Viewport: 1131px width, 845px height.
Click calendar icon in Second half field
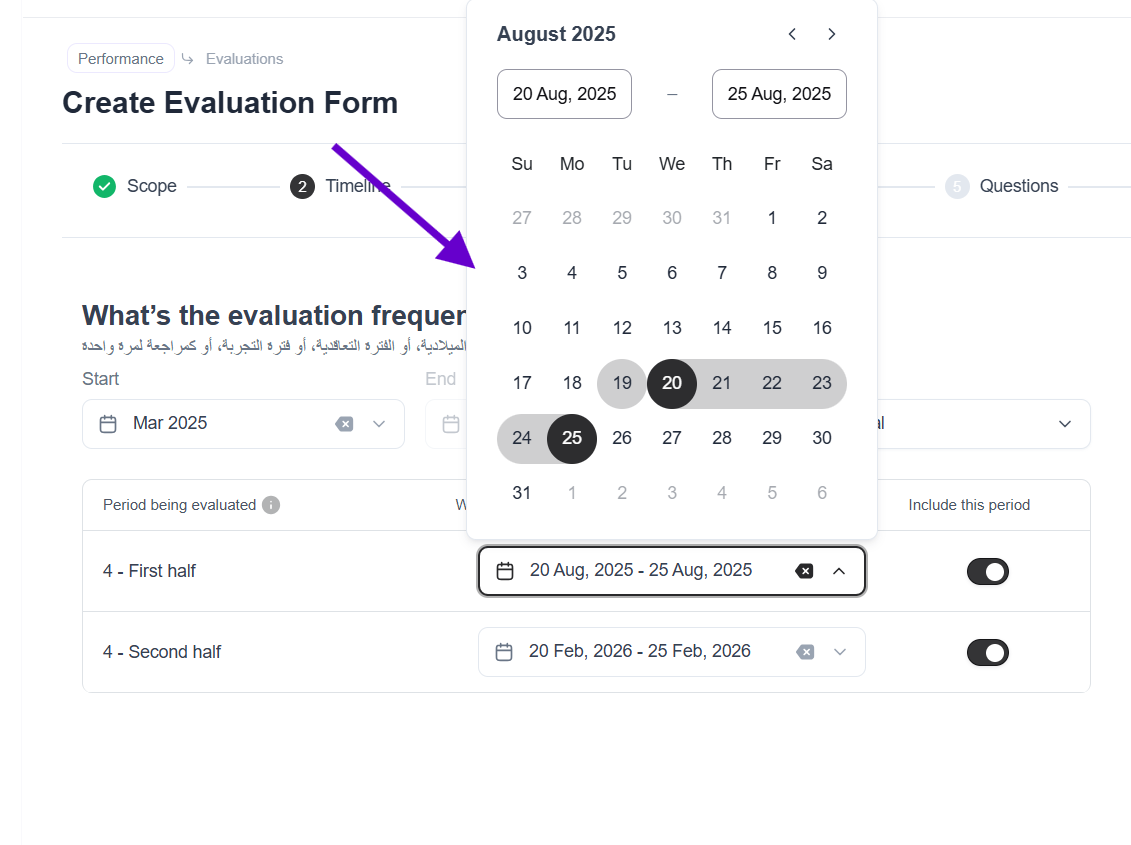coord(505,652)
